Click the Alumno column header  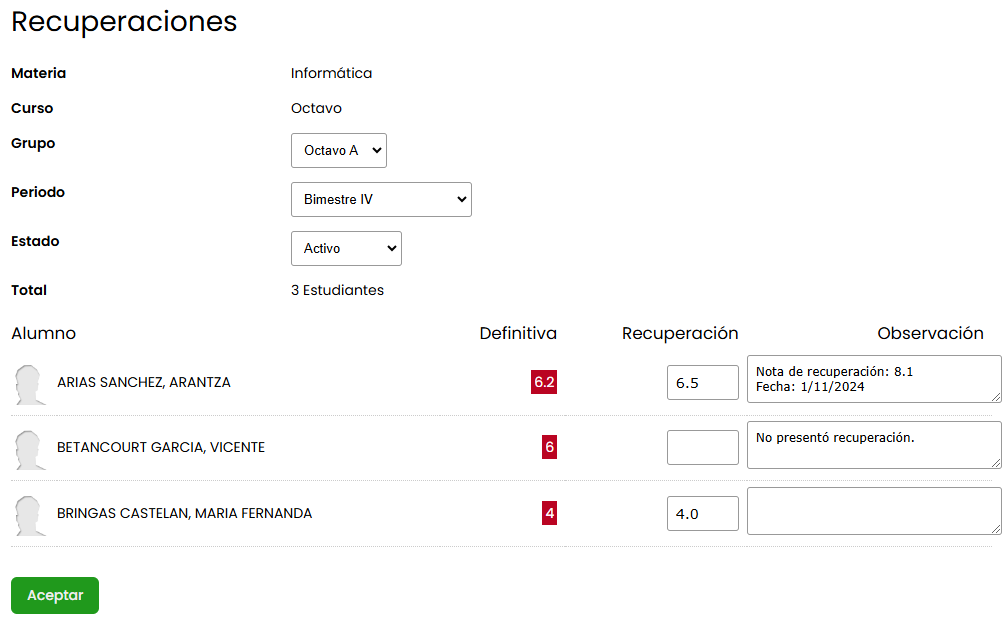point(44,333)
